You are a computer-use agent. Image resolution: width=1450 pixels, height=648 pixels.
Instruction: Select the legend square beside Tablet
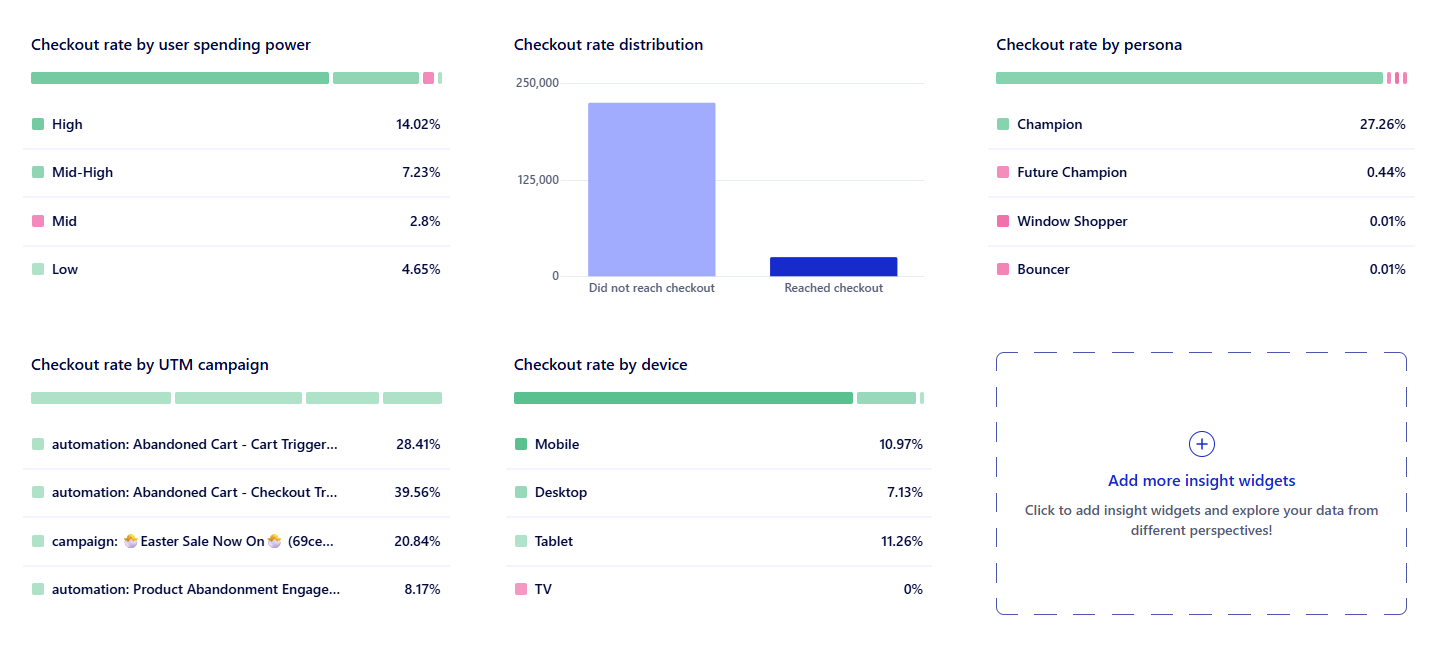(x=520, y=541)
